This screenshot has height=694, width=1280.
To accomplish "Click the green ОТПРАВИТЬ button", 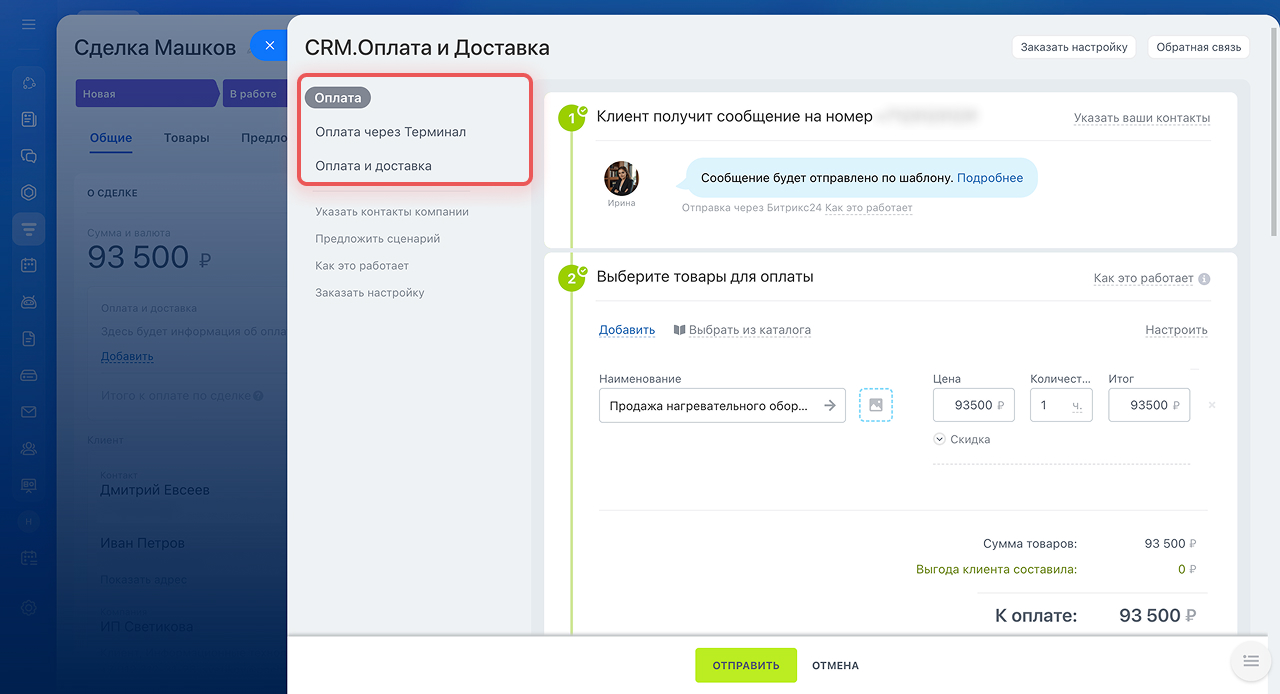I will [746, 665].
